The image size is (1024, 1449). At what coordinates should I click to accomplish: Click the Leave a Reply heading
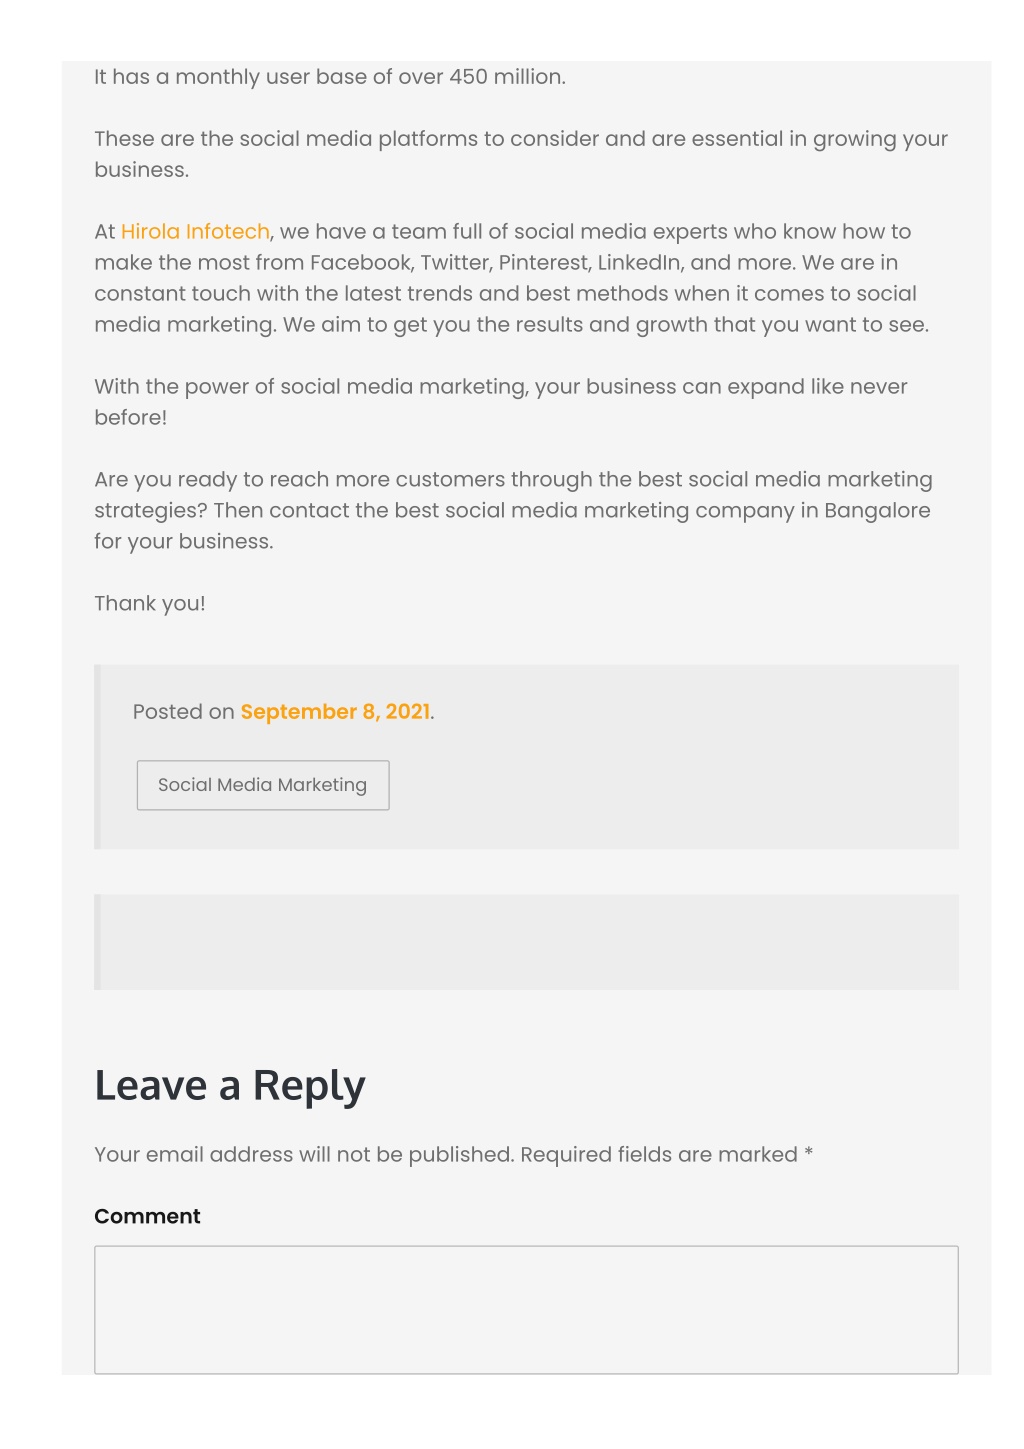230,1085
